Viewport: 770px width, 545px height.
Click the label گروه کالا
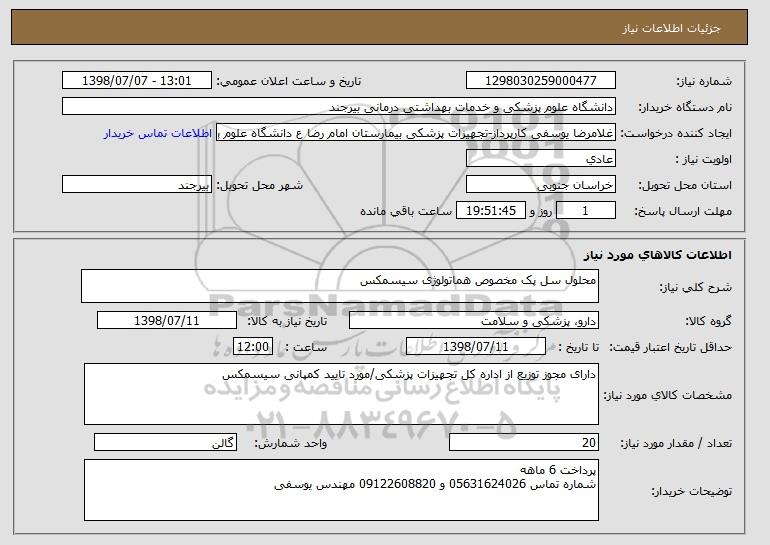coord(709,322)
